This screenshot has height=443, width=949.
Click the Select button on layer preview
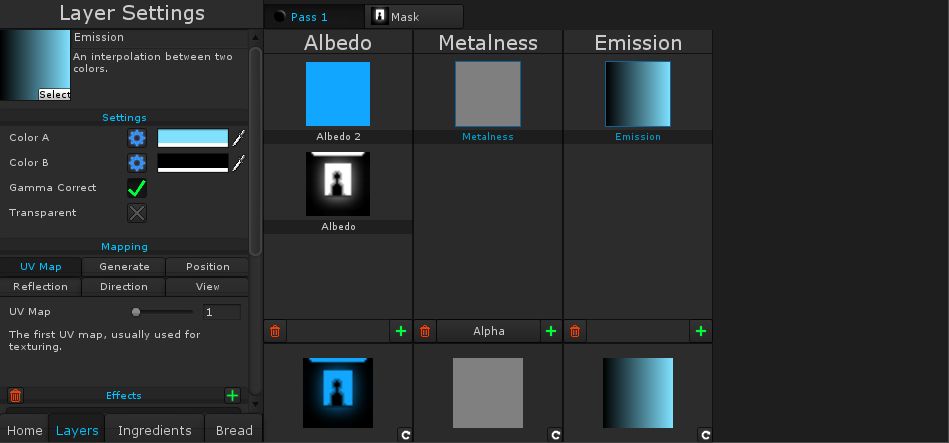[x=55, y=95]
